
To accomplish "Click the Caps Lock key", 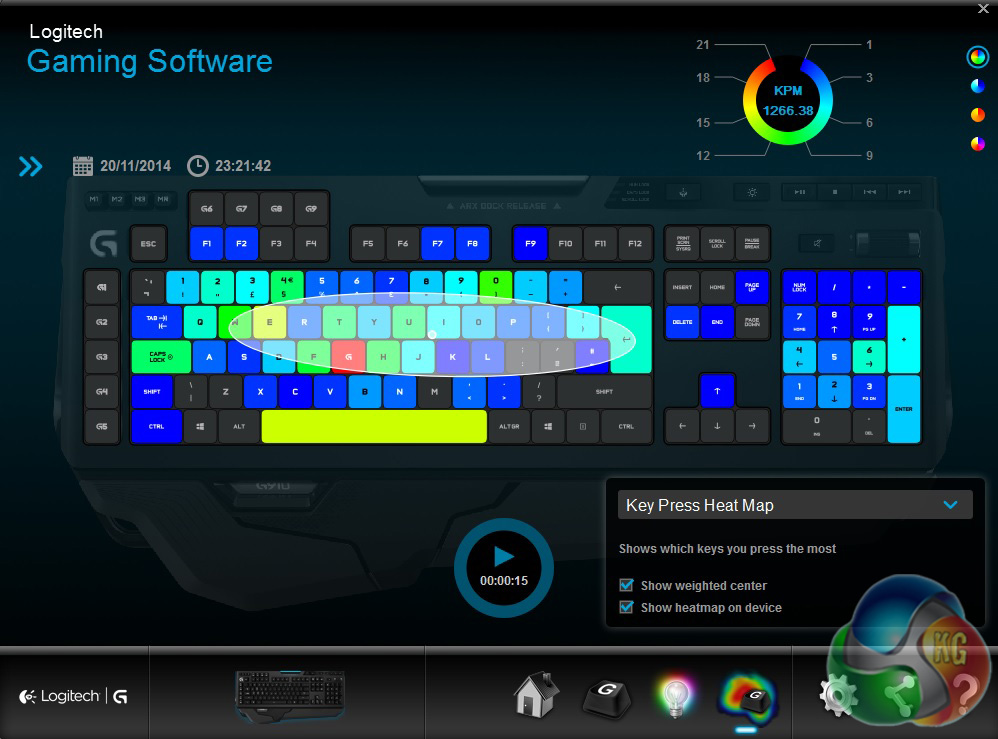I will pyautogui.click(x=161, y=356).
